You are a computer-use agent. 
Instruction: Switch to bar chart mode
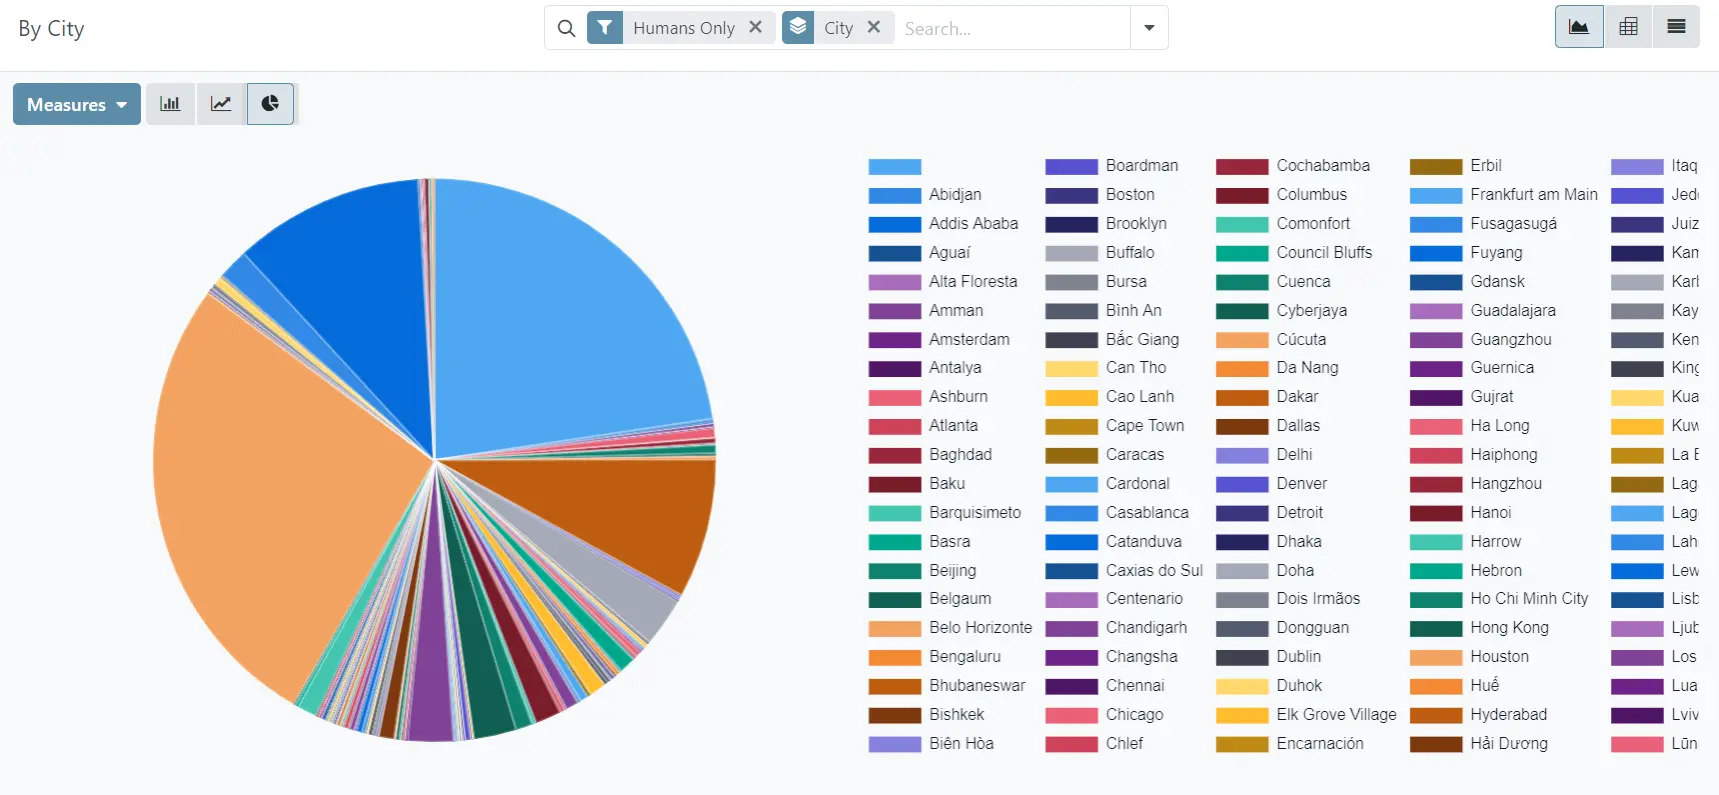170,104
